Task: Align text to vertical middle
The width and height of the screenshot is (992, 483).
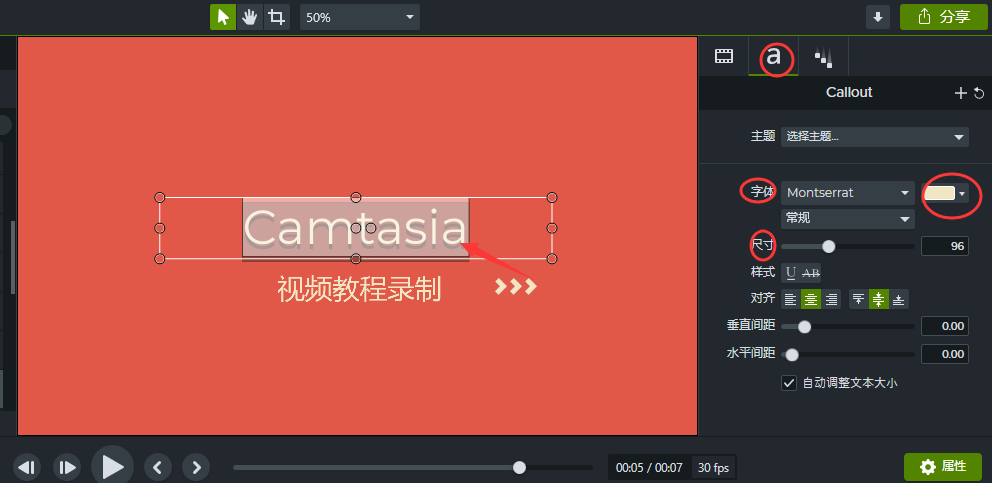Action: [x=879, y=299]
